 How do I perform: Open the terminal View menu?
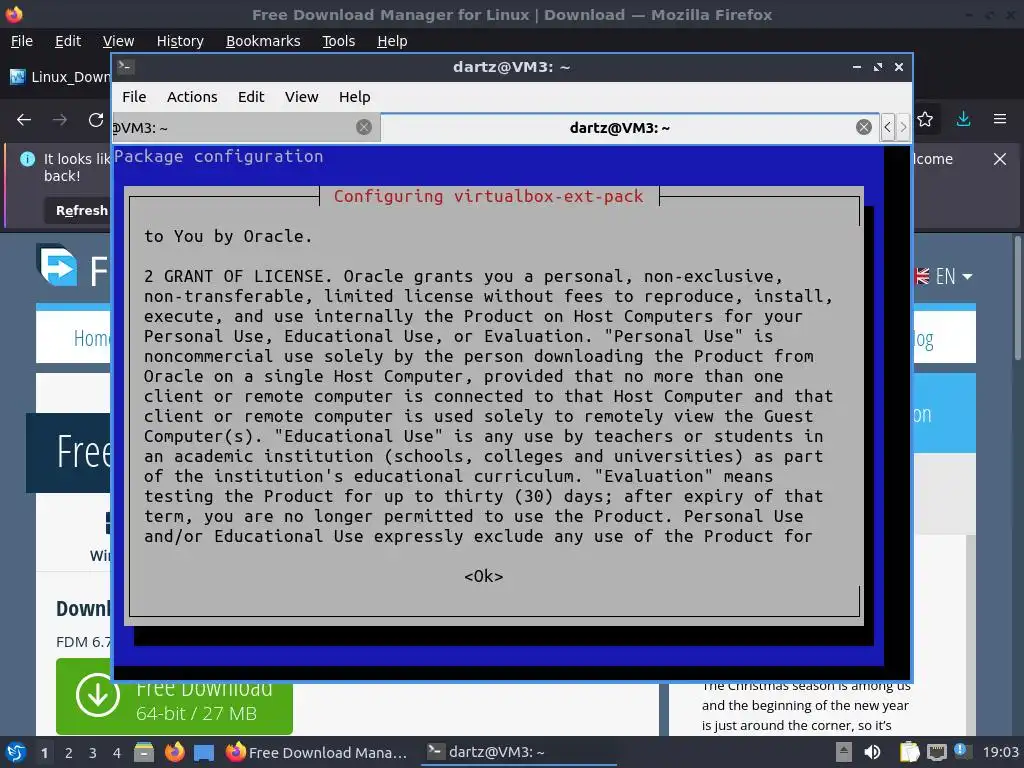(x=301, y=97)
